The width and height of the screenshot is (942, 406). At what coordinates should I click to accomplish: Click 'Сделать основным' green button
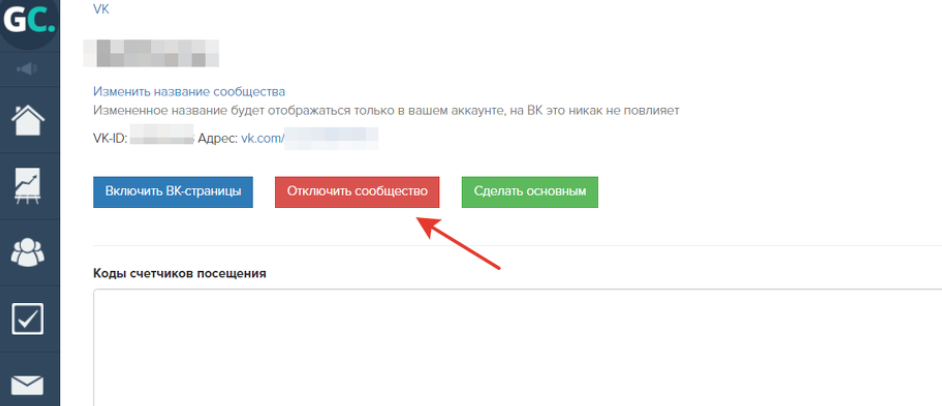tap(529, 192)
